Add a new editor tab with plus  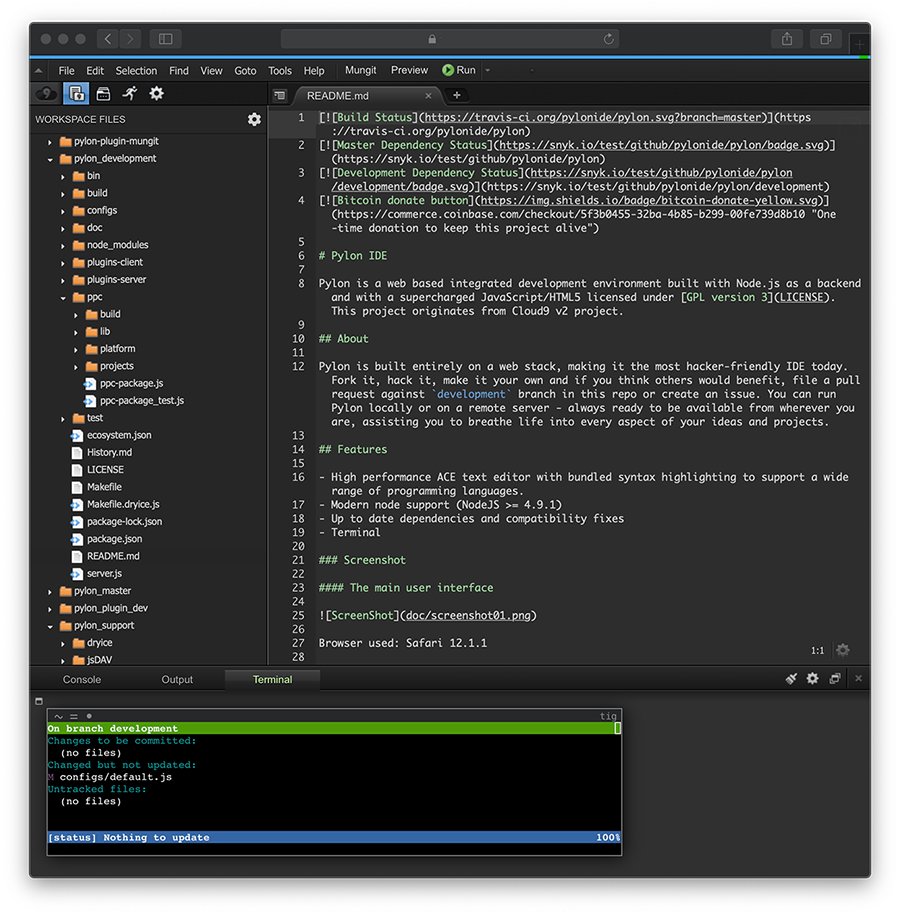(457, 95)
